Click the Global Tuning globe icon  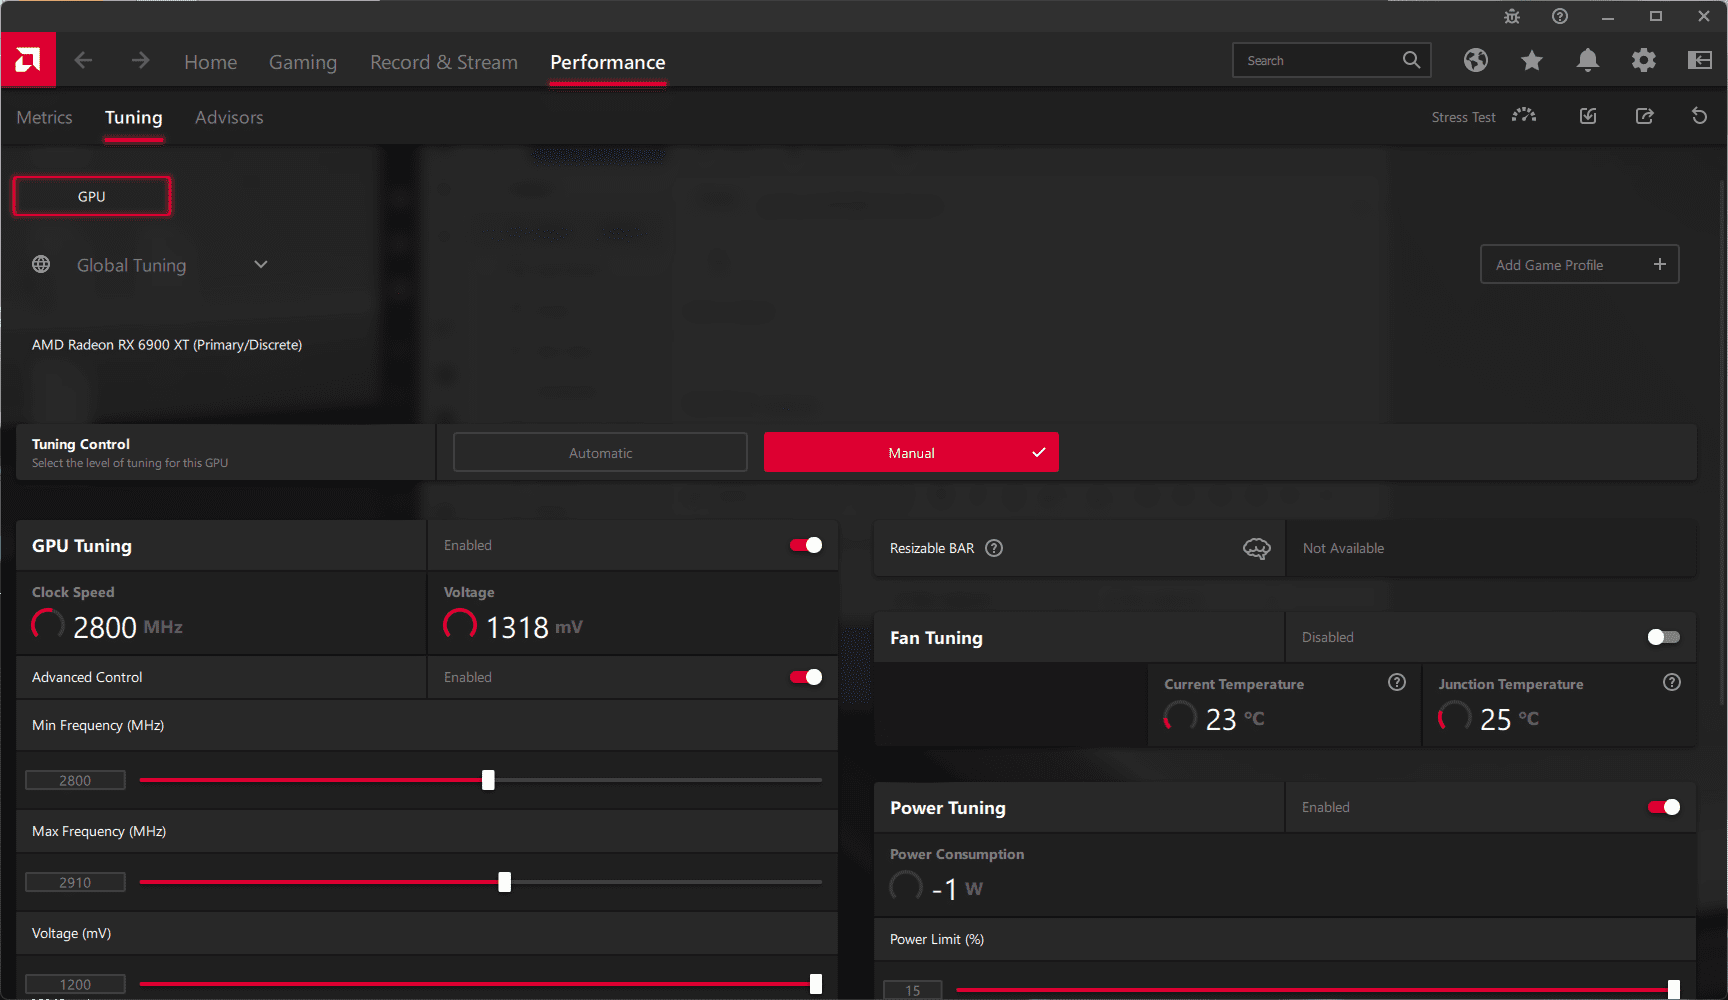tap(41, 264)
